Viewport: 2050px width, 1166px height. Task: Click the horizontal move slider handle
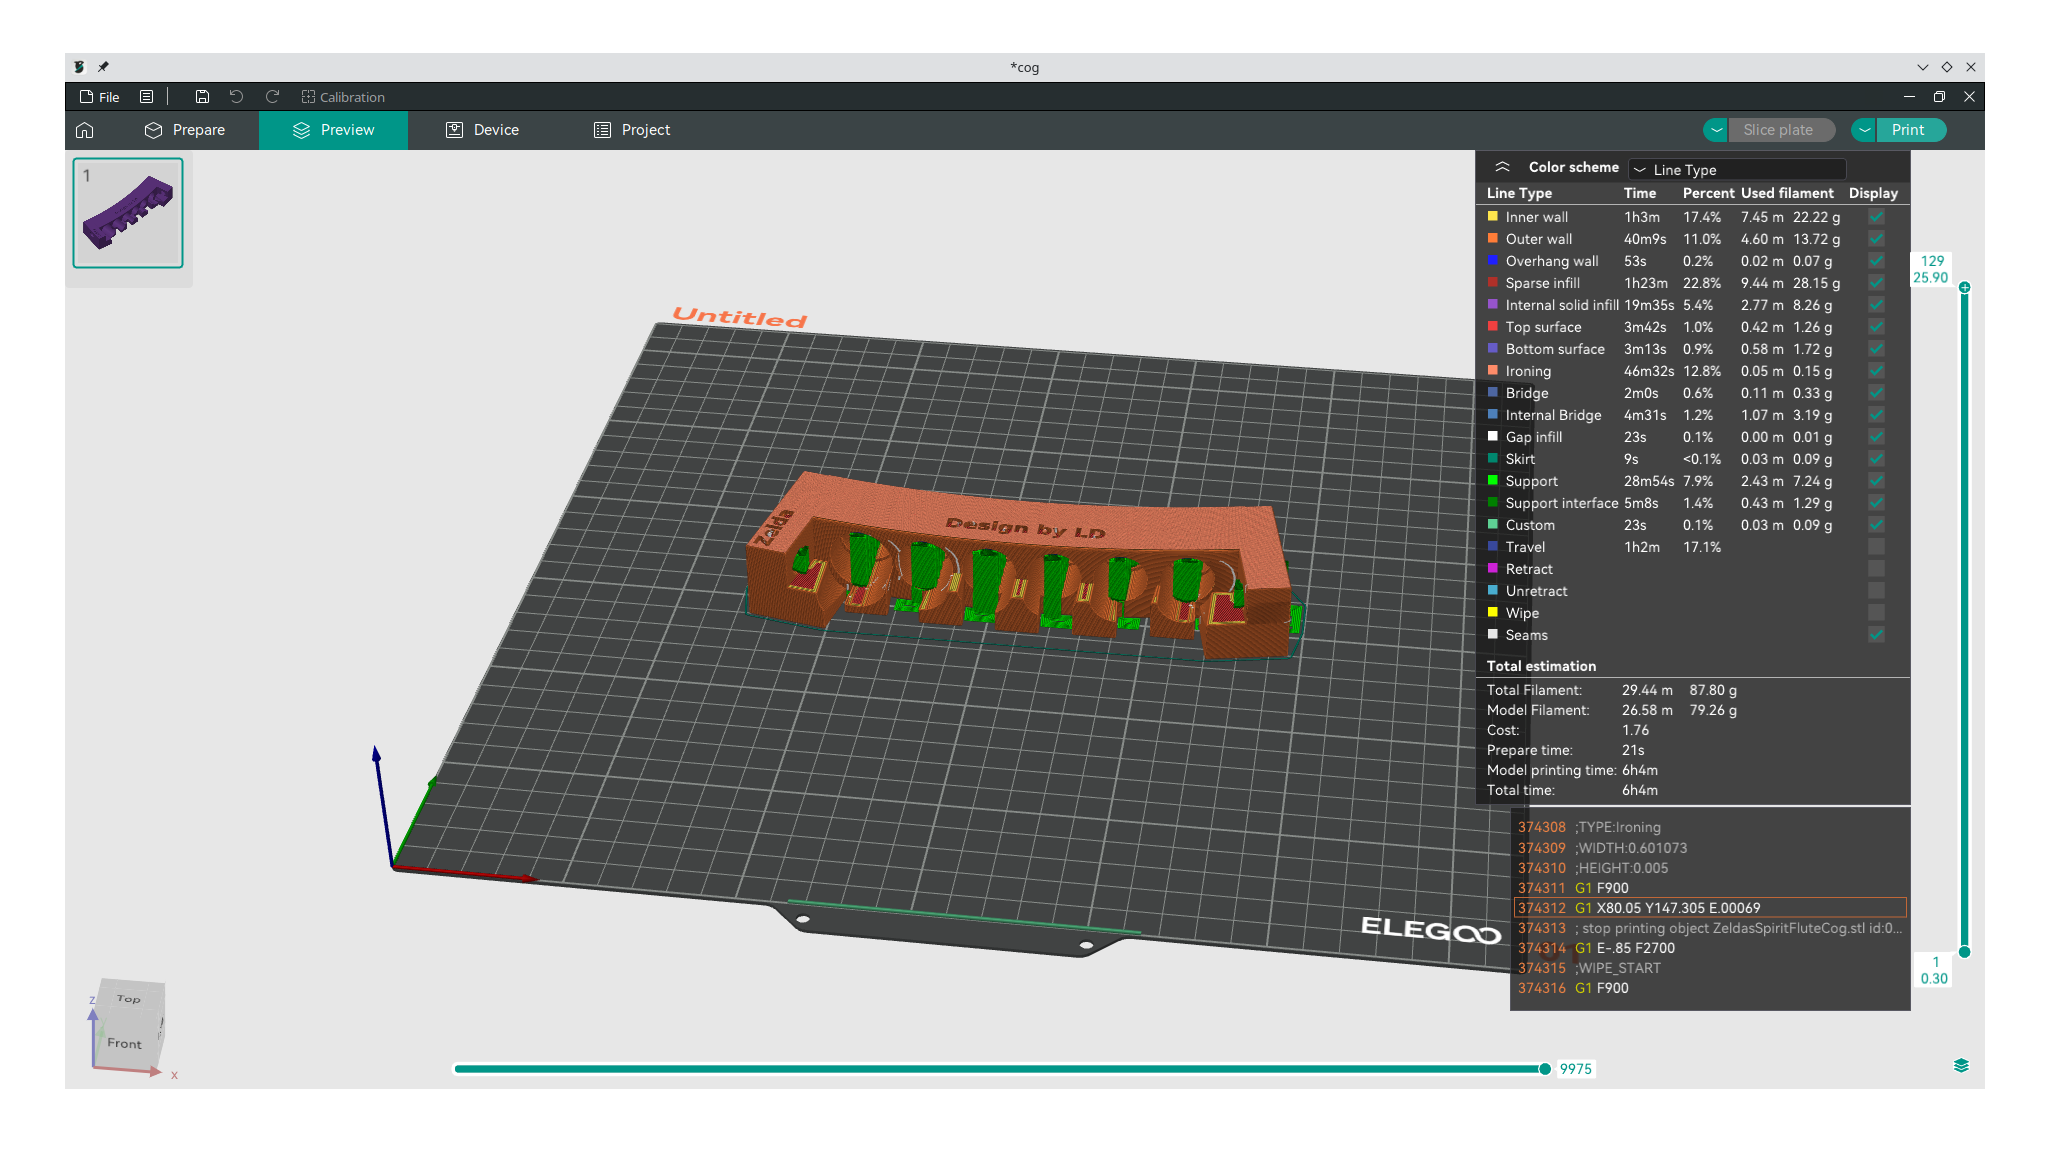coord(1545,1069)
